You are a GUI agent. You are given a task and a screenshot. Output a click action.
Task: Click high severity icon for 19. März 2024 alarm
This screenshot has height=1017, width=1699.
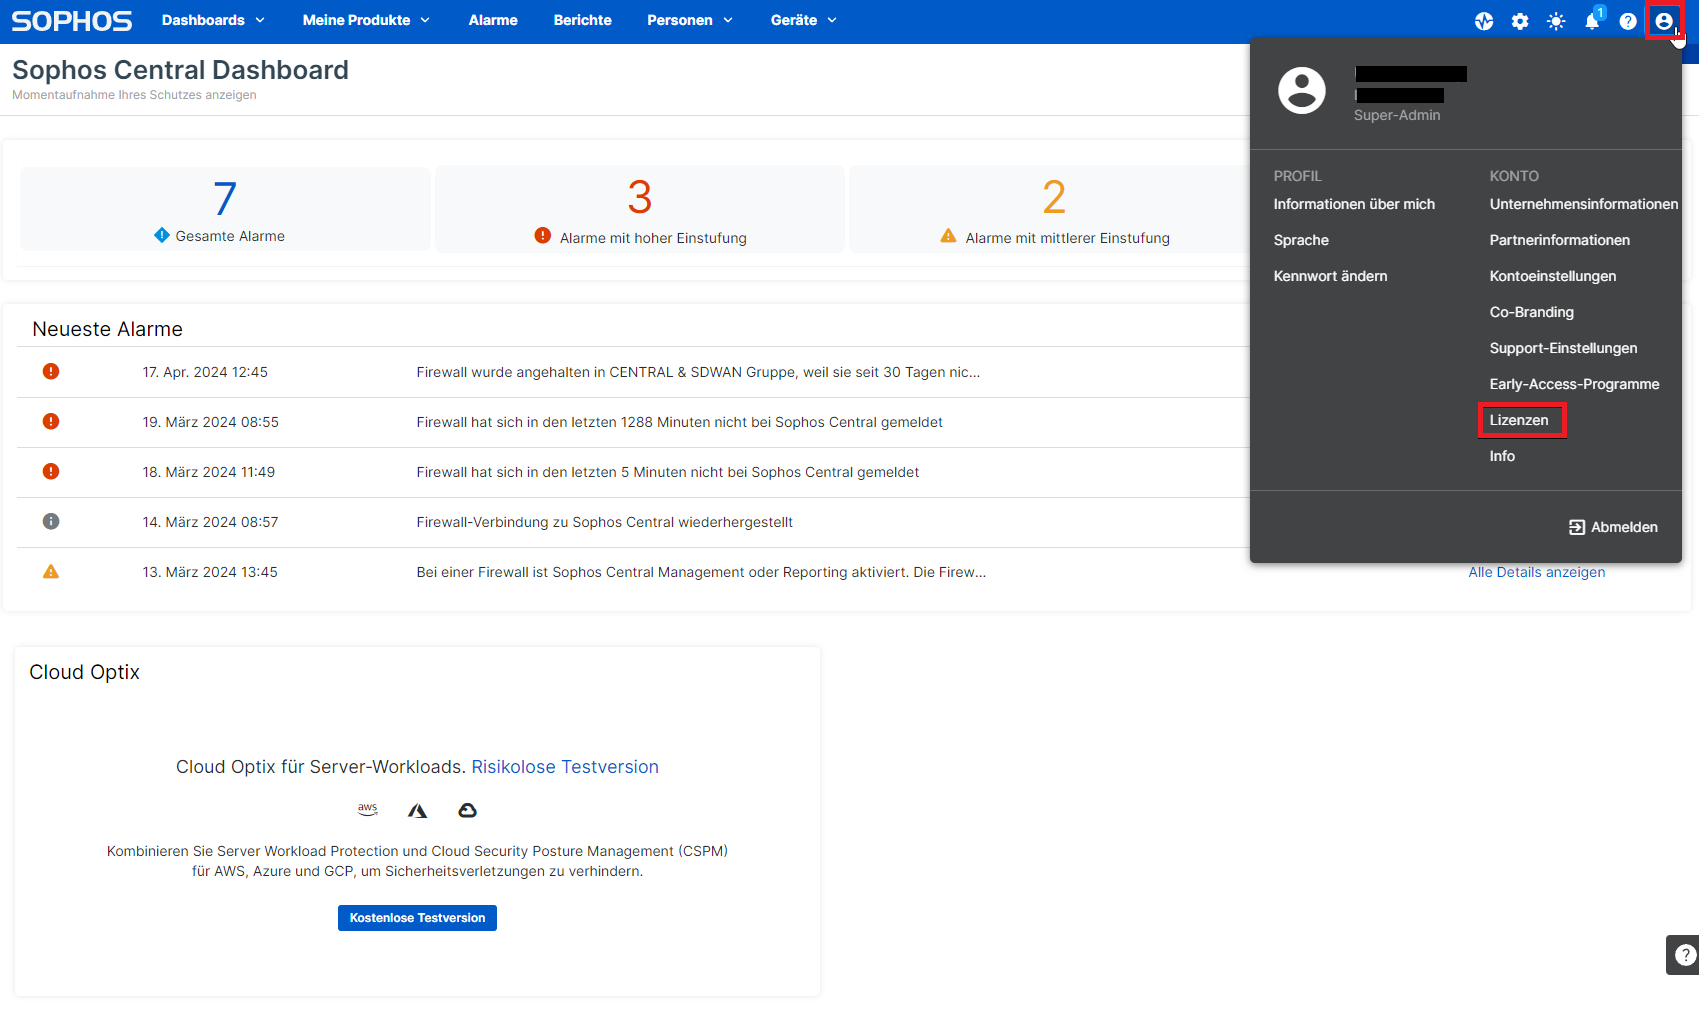51,421
